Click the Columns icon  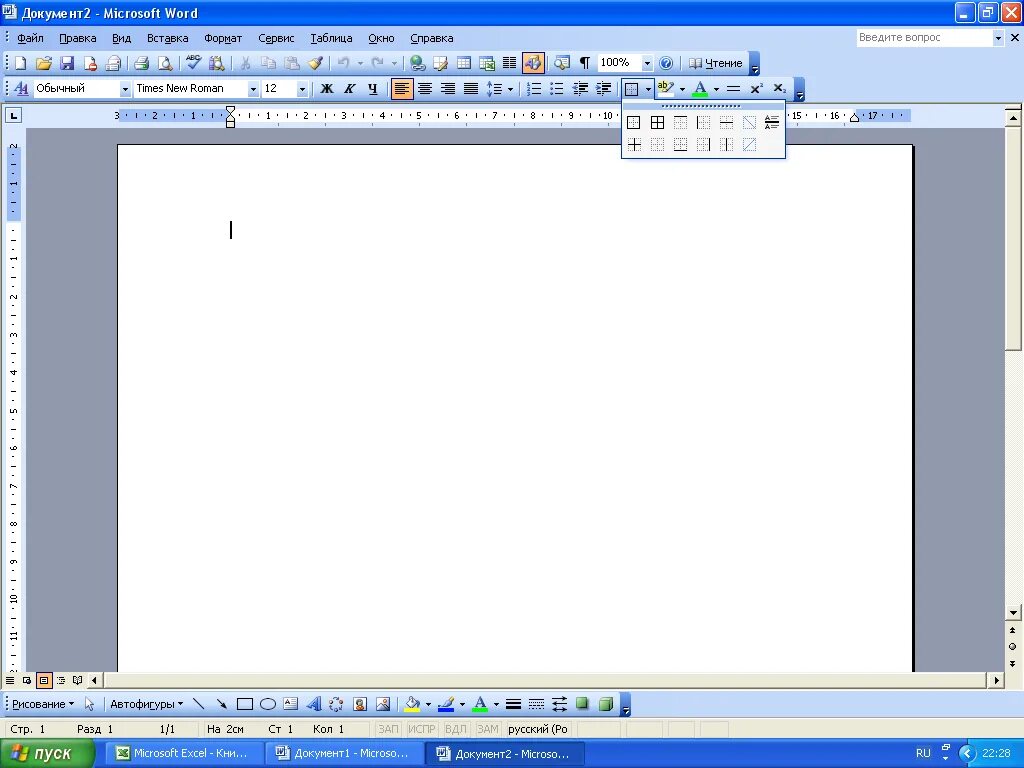coord(509,63)
